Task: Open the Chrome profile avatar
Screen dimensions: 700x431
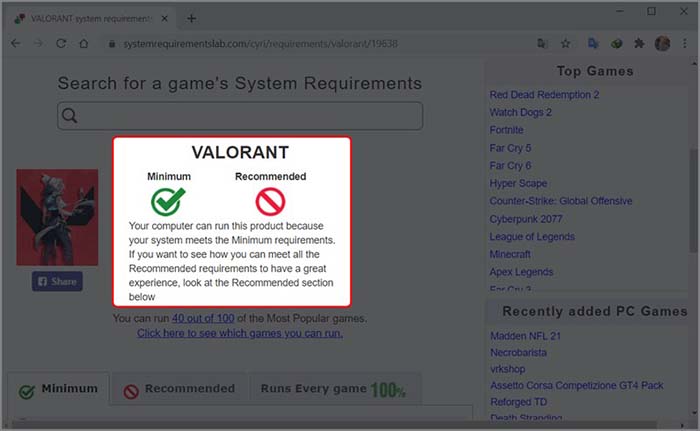Action: tap(662, 44)
